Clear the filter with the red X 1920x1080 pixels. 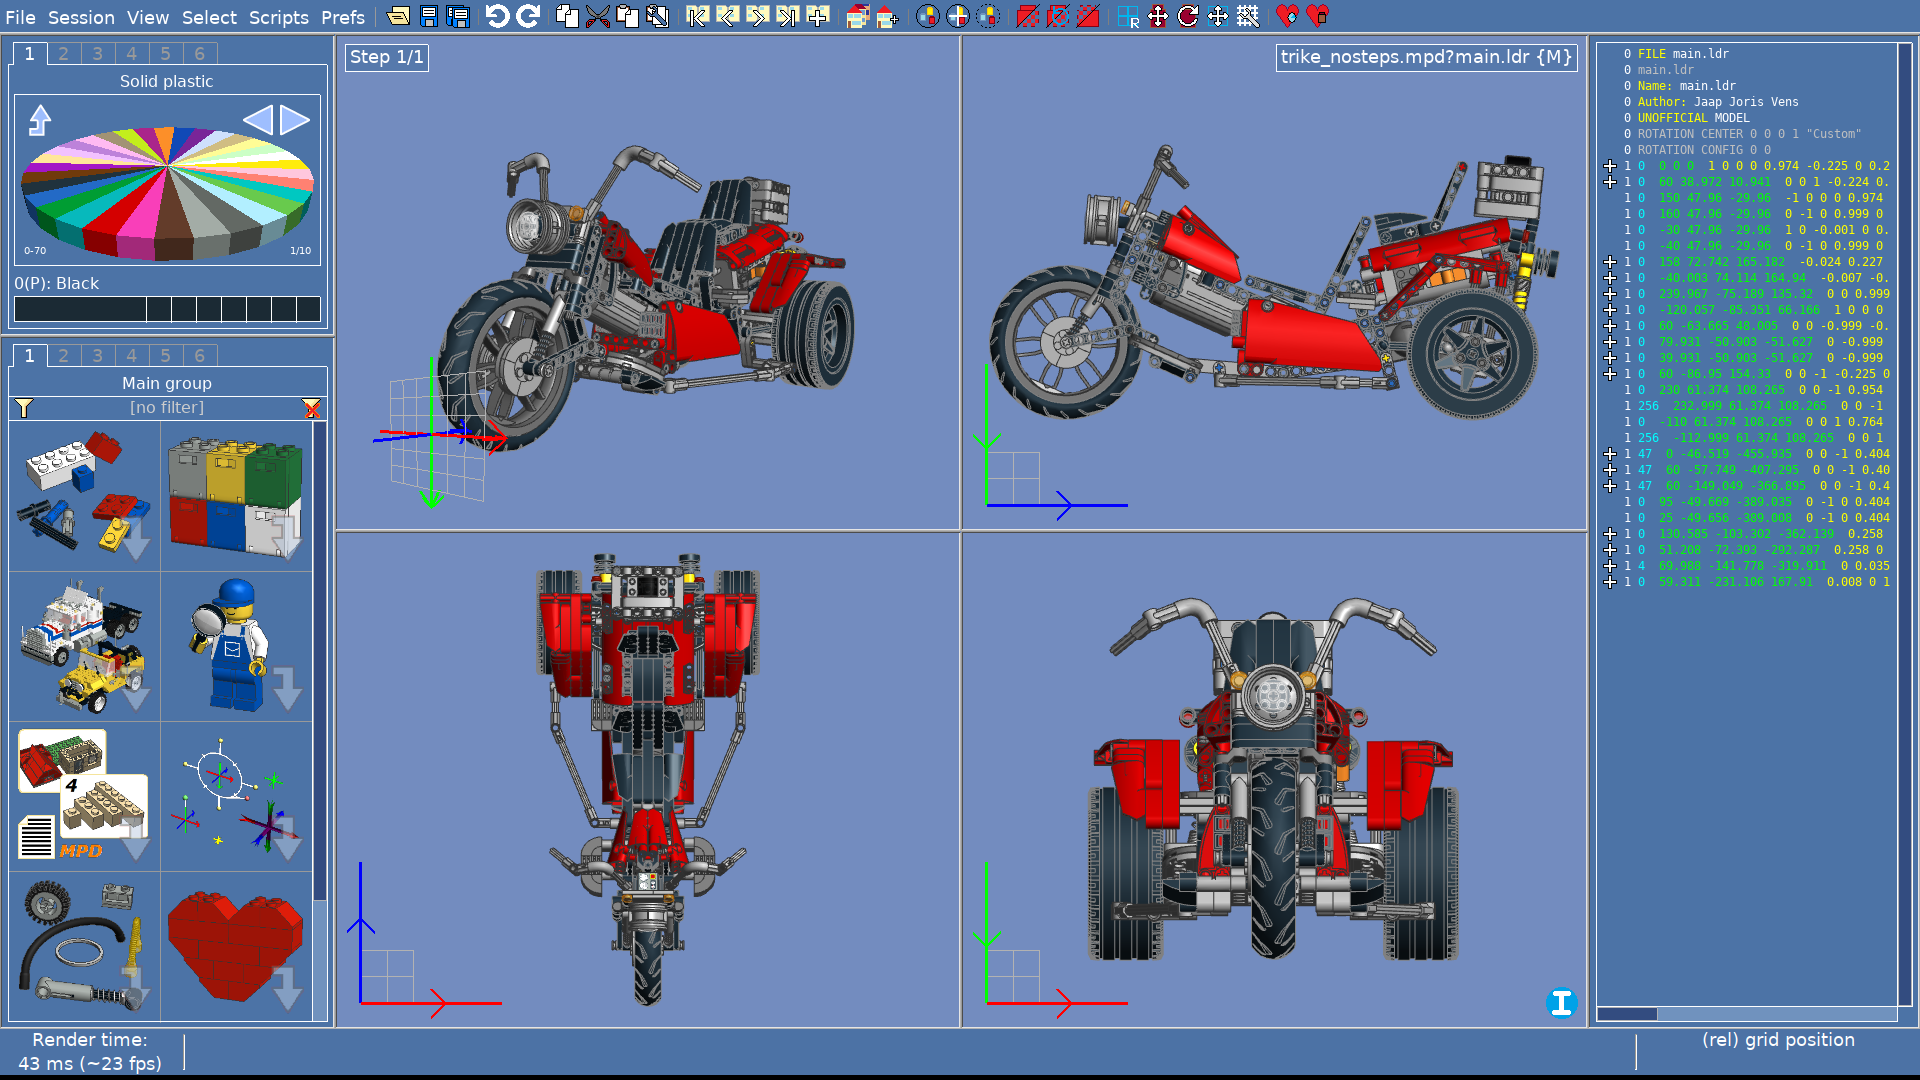(312, 408)
